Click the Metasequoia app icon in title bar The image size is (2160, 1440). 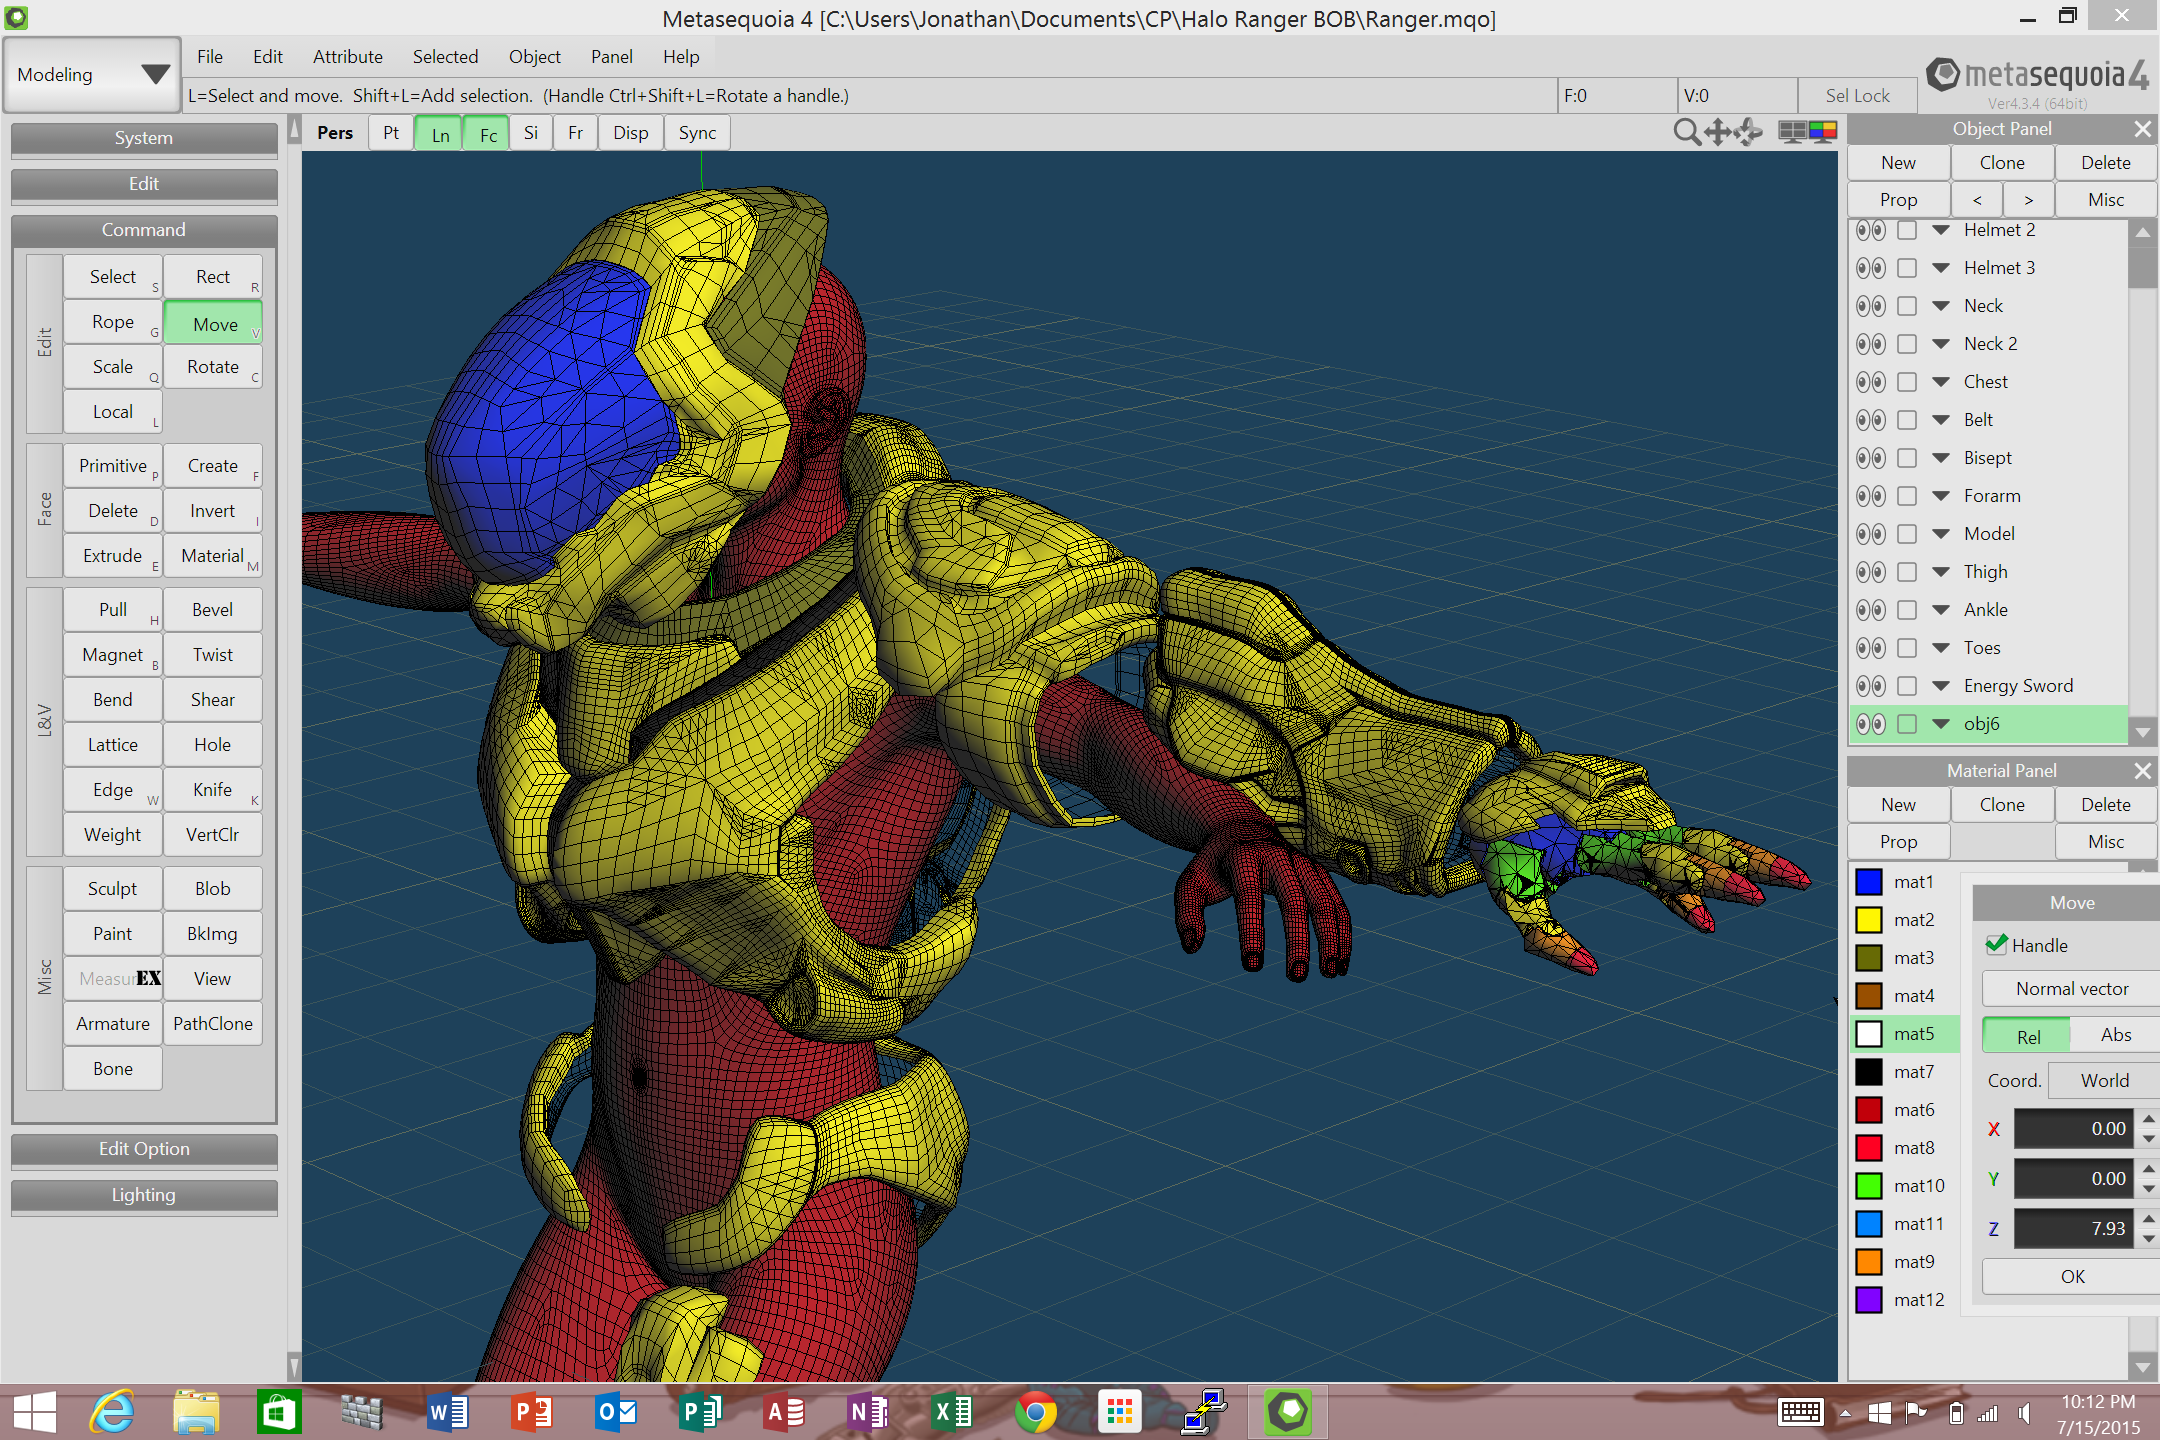(17, 17)
